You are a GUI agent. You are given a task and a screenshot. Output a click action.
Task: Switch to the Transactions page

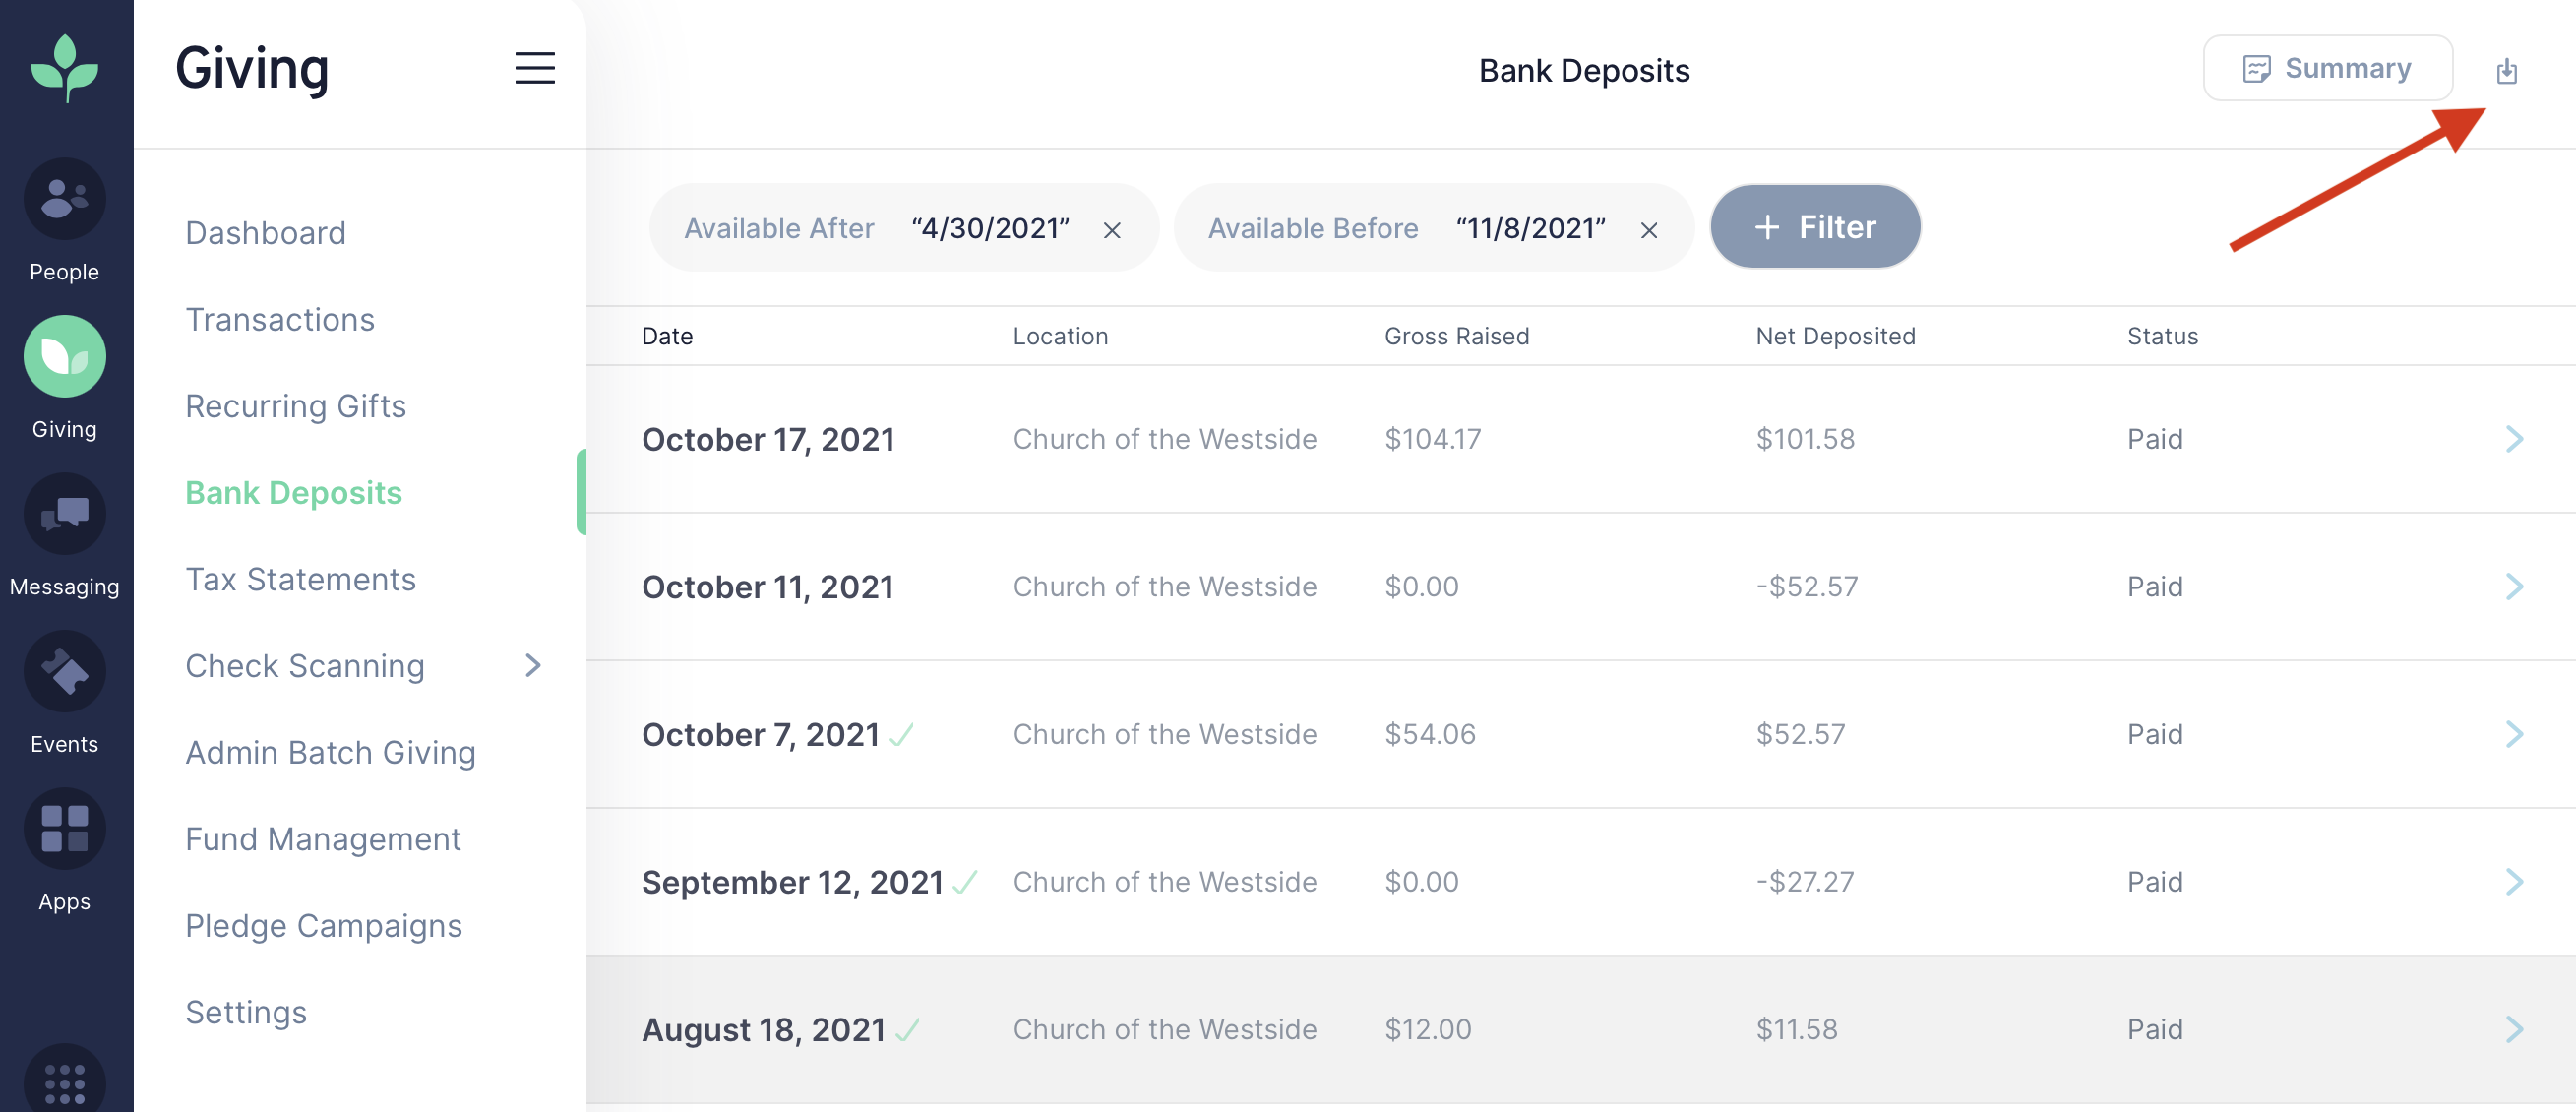coord(279,319)
